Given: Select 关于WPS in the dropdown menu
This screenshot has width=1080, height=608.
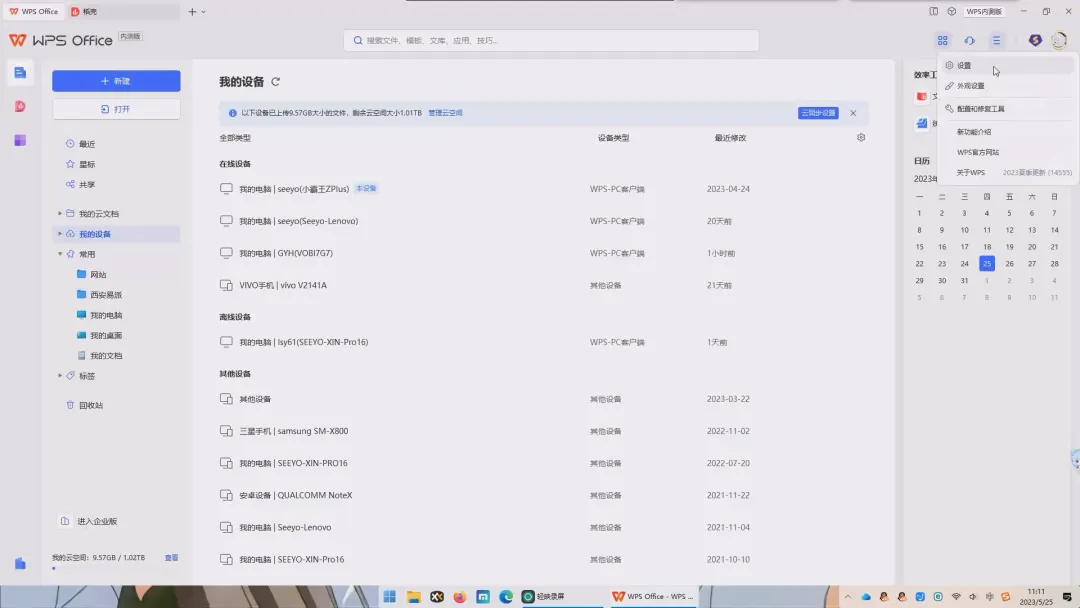Looking at the screenshot, I should 1006,173.
